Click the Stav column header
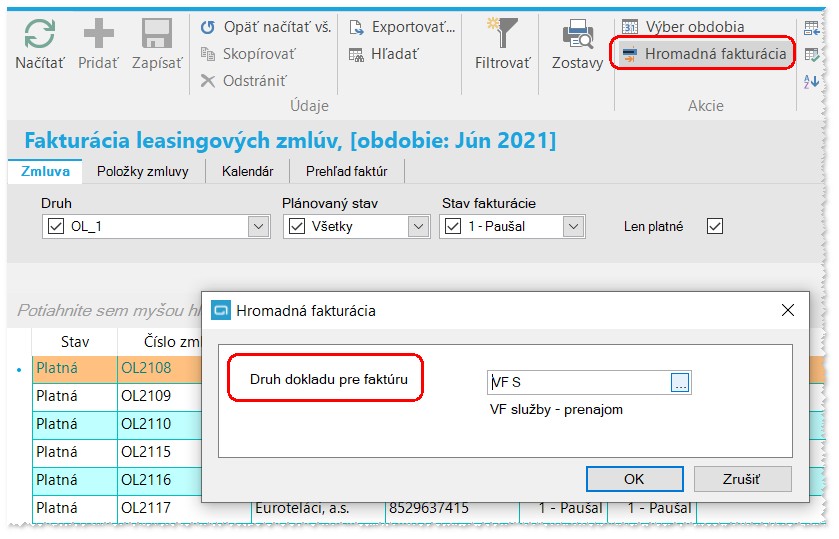This screenshot has width=839, height=539. coord(75,342)
